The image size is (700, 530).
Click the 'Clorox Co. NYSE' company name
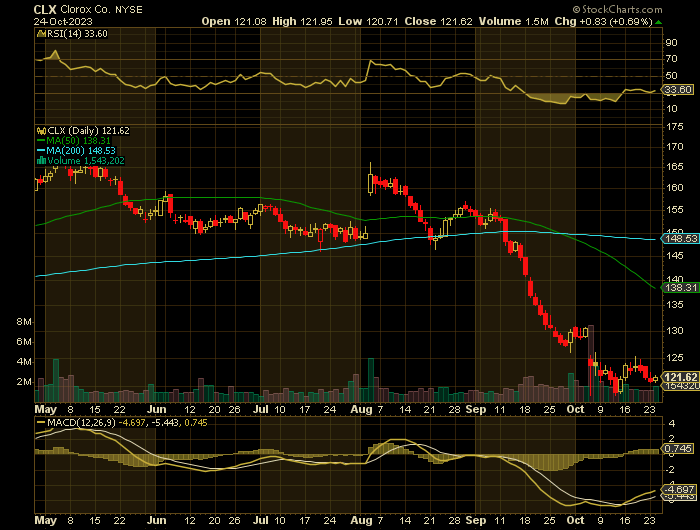(x=101, y=9)
